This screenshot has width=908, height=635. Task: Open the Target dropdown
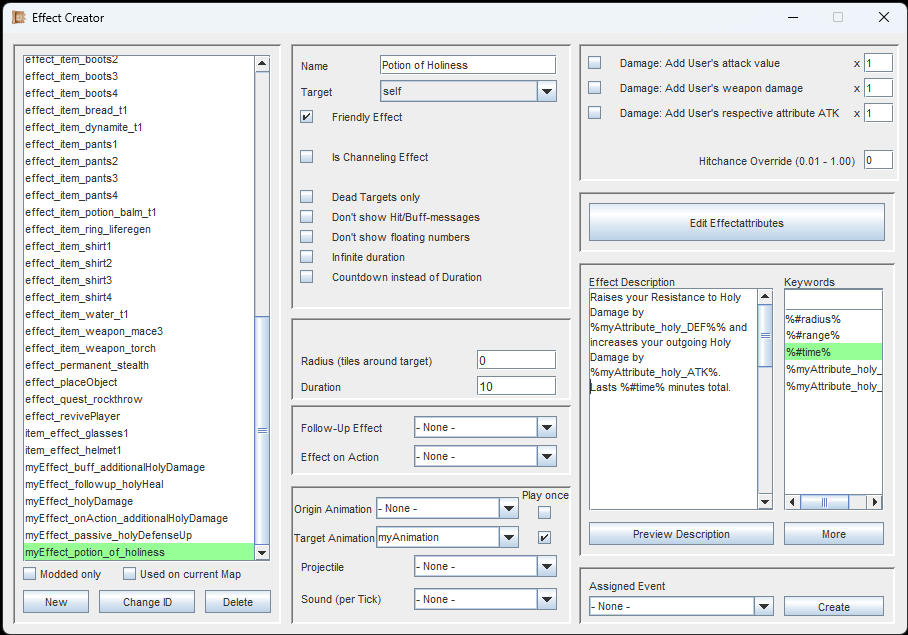(546, 92)
